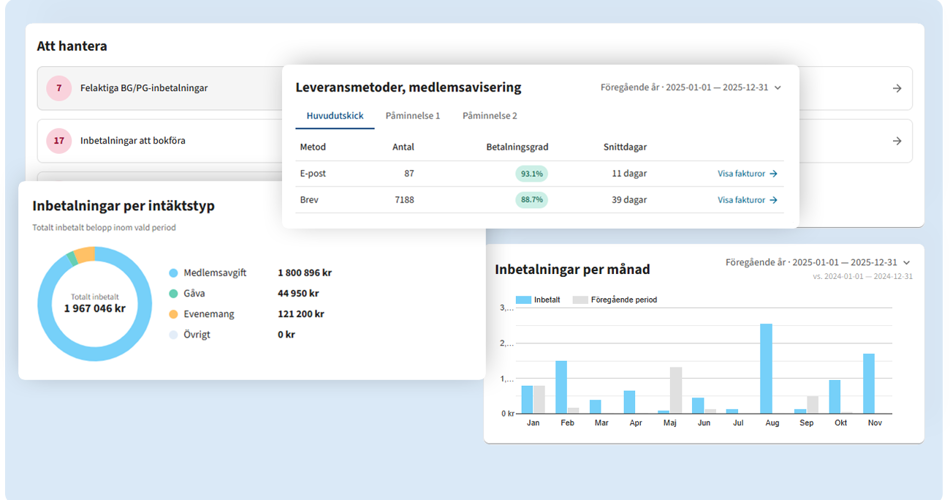The image size is (950, 500).
Task: Click the Evenemang orange legend dot
Action: click(x=174, y=314)
